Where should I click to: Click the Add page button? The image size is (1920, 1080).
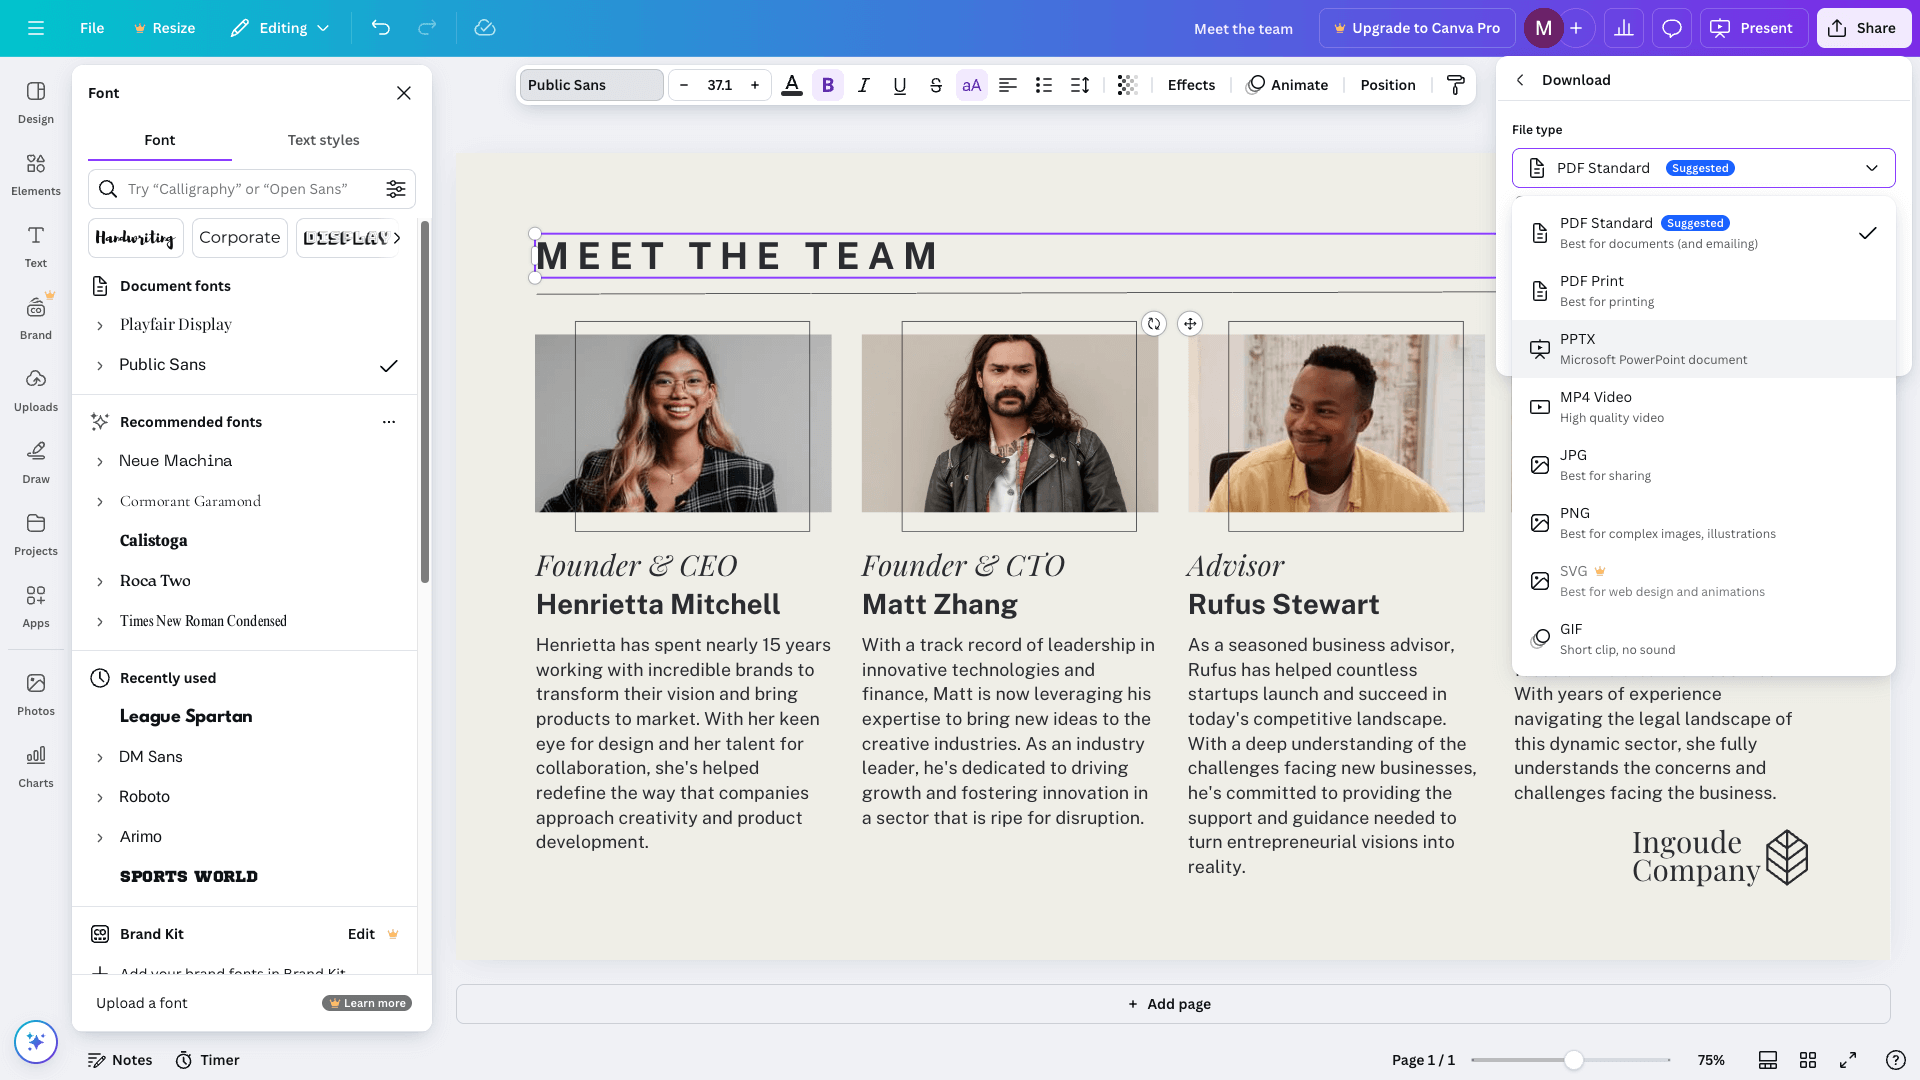pos(1172,1004)
